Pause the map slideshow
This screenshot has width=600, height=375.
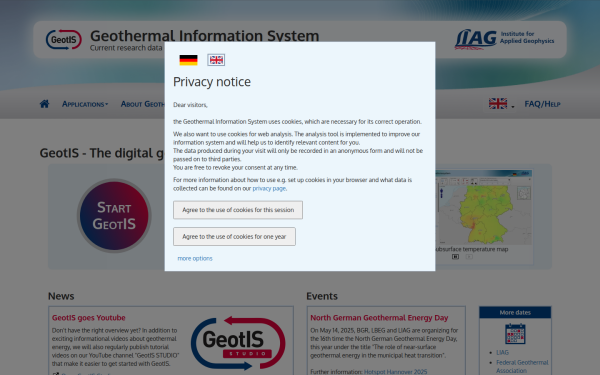[455, 257]
